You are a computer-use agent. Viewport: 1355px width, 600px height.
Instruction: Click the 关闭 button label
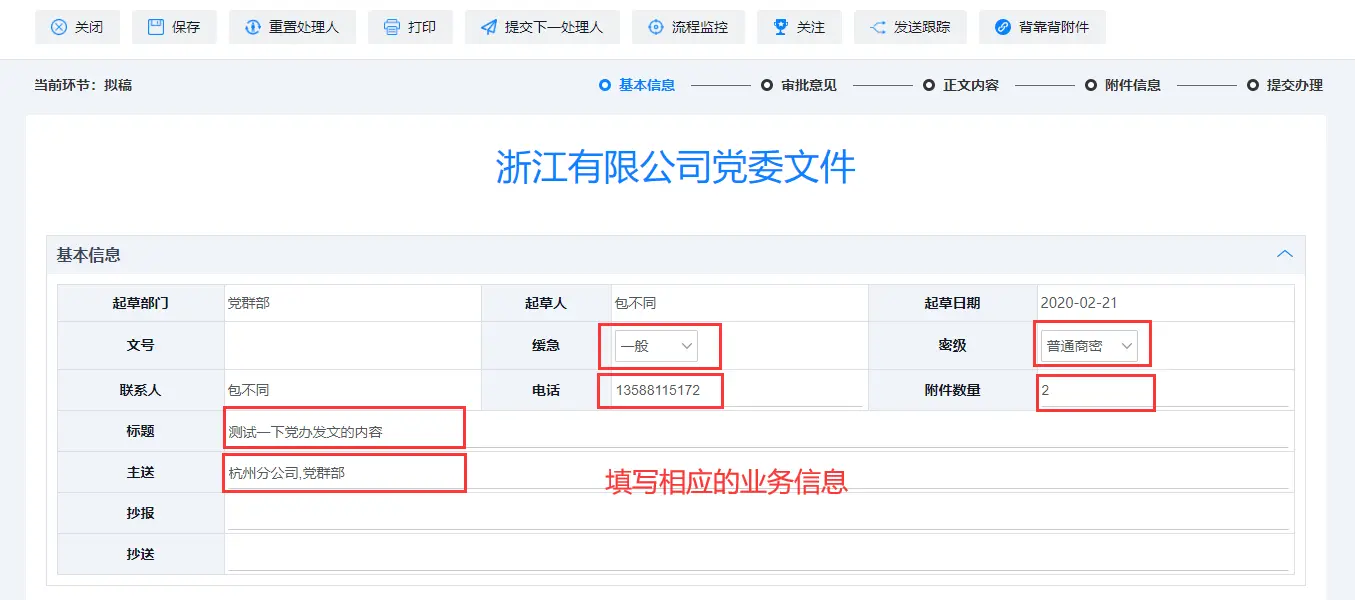click(x=89, y=27)
